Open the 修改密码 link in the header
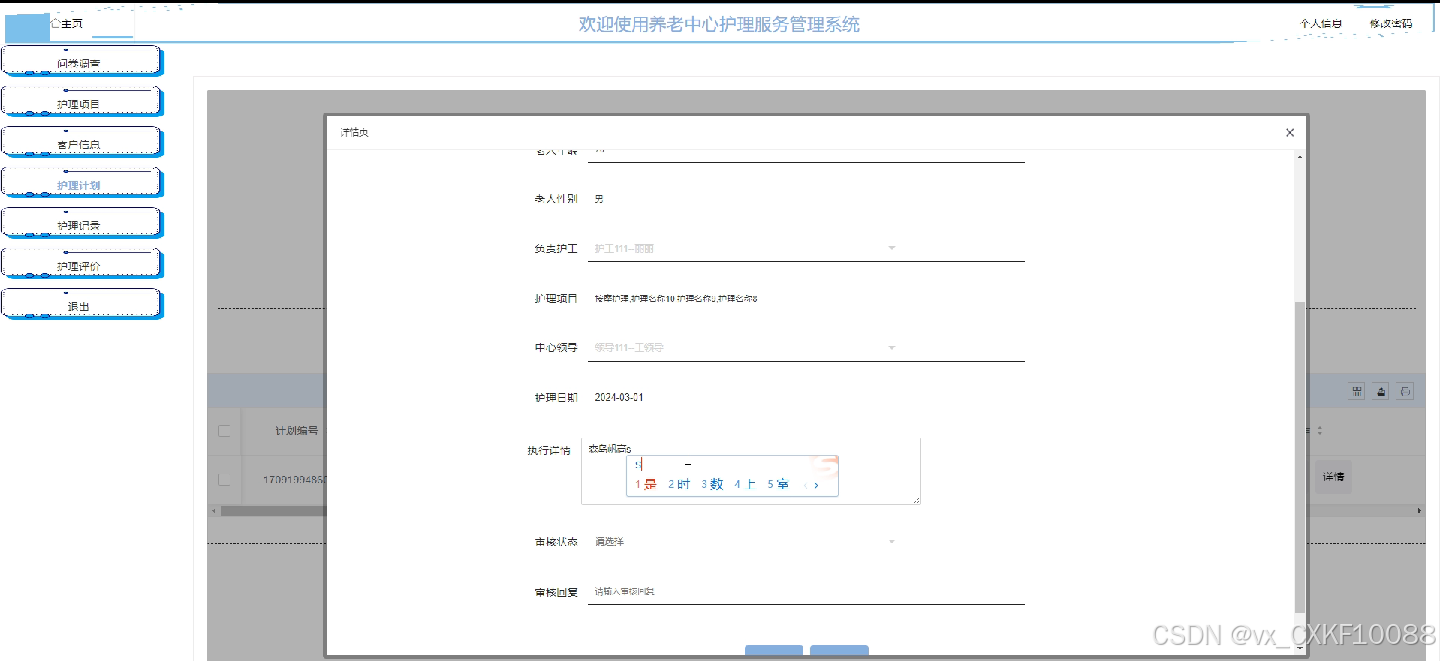Image resolution: width=1440 pixels, height=661 pixels. coord(1391,24)
